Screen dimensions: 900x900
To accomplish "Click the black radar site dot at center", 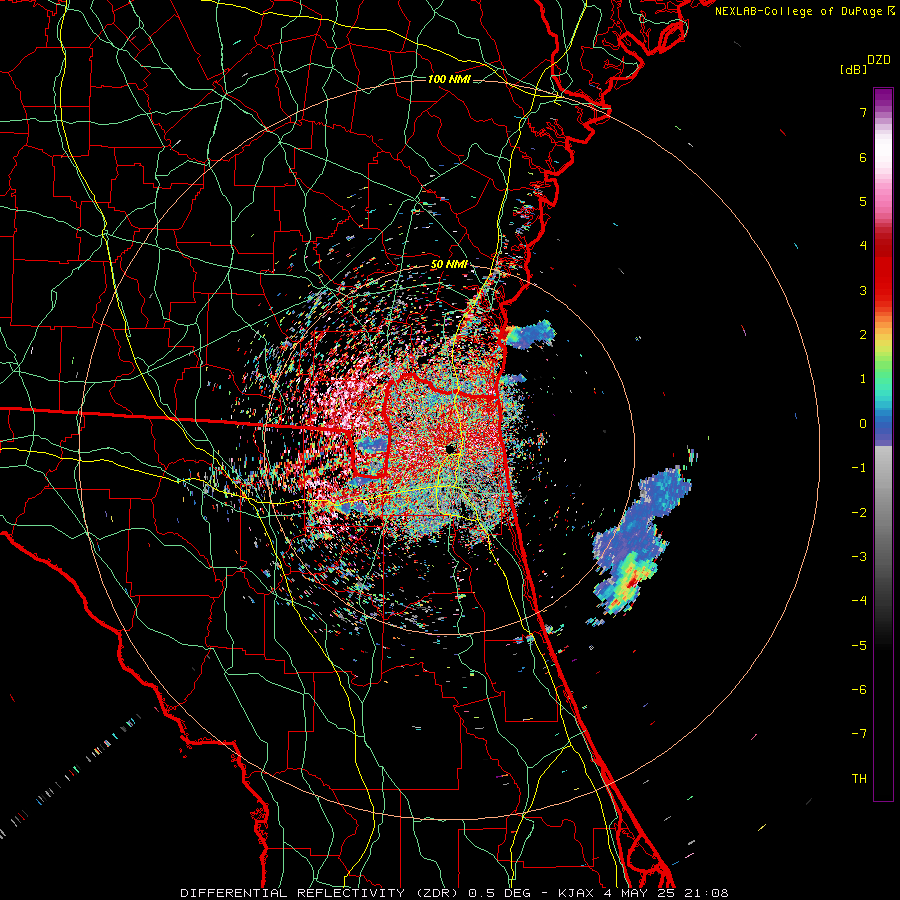I will pos(451,448).
